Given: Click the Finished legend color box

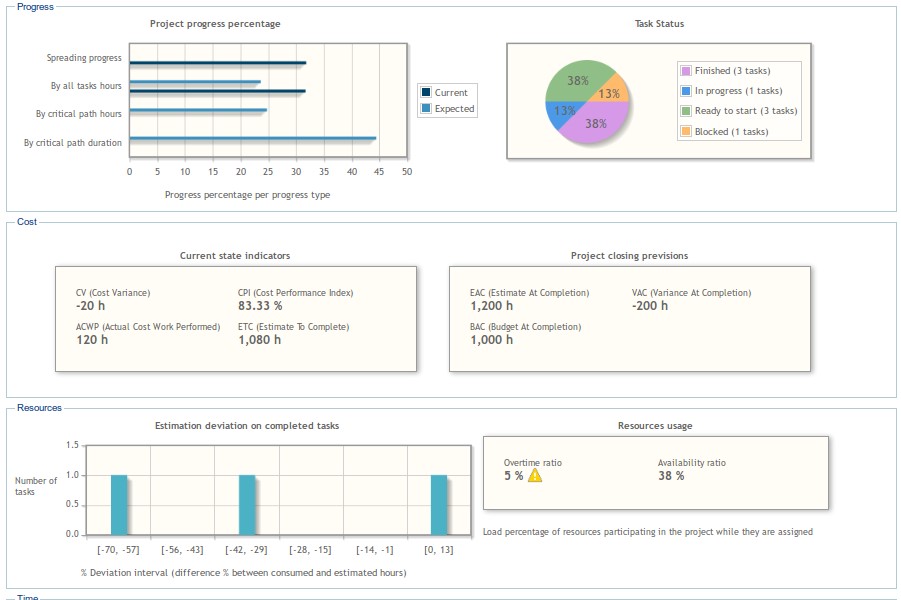Looking at the screenshot, I should pos(686,71).
